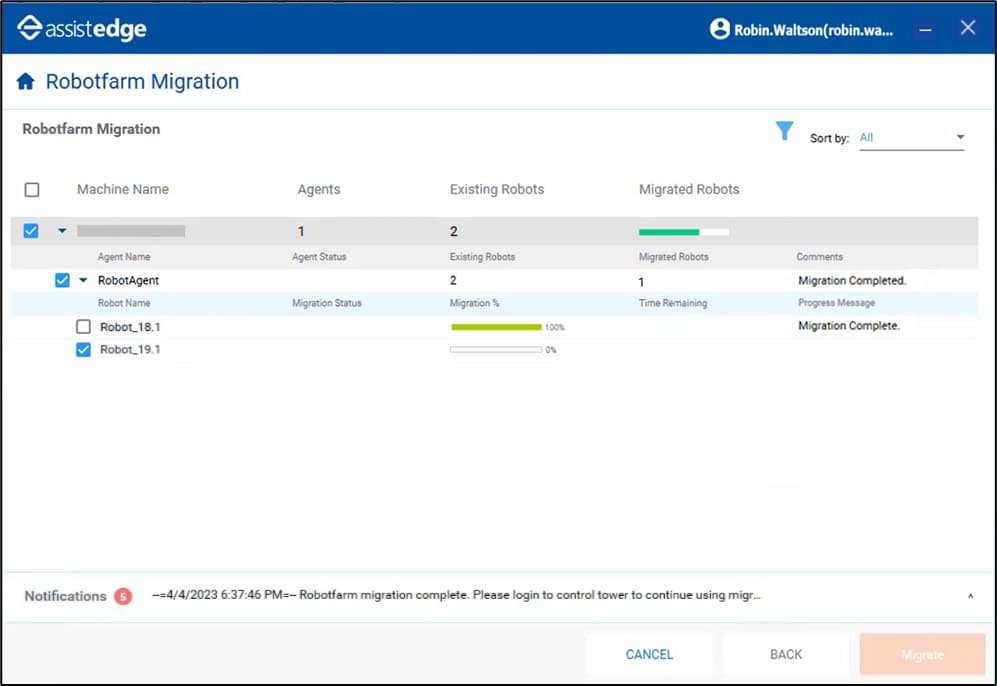This screenshot has width=997, height=686.
Task: Collapse the machine row arrow
Action: click(62, 231)
